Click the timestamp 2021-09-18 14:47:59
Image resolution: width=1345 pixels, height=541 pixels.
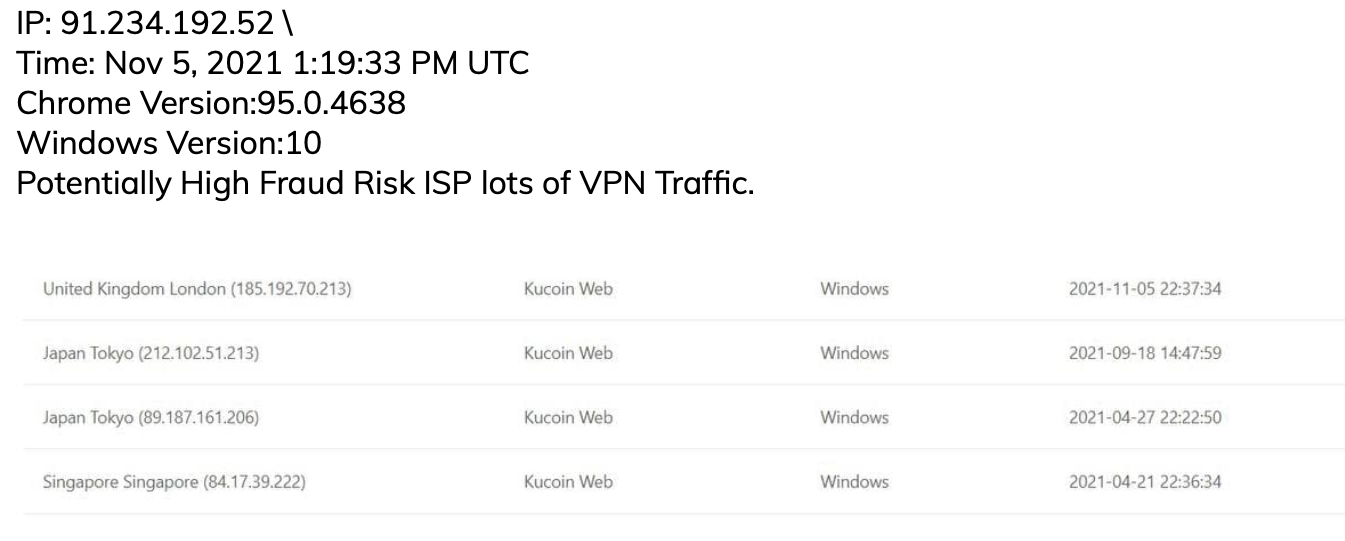point(1145,353)
